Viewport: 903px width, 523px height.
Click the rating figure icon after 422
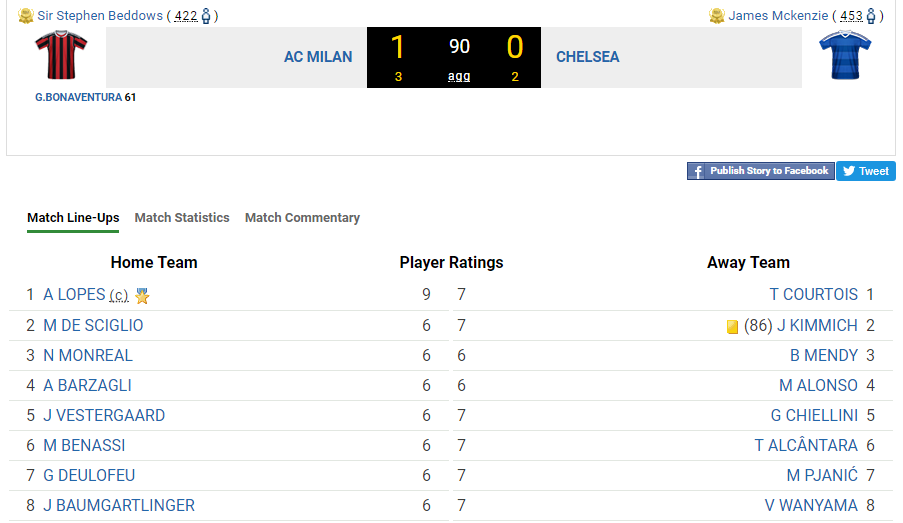(x=206, y=16)
